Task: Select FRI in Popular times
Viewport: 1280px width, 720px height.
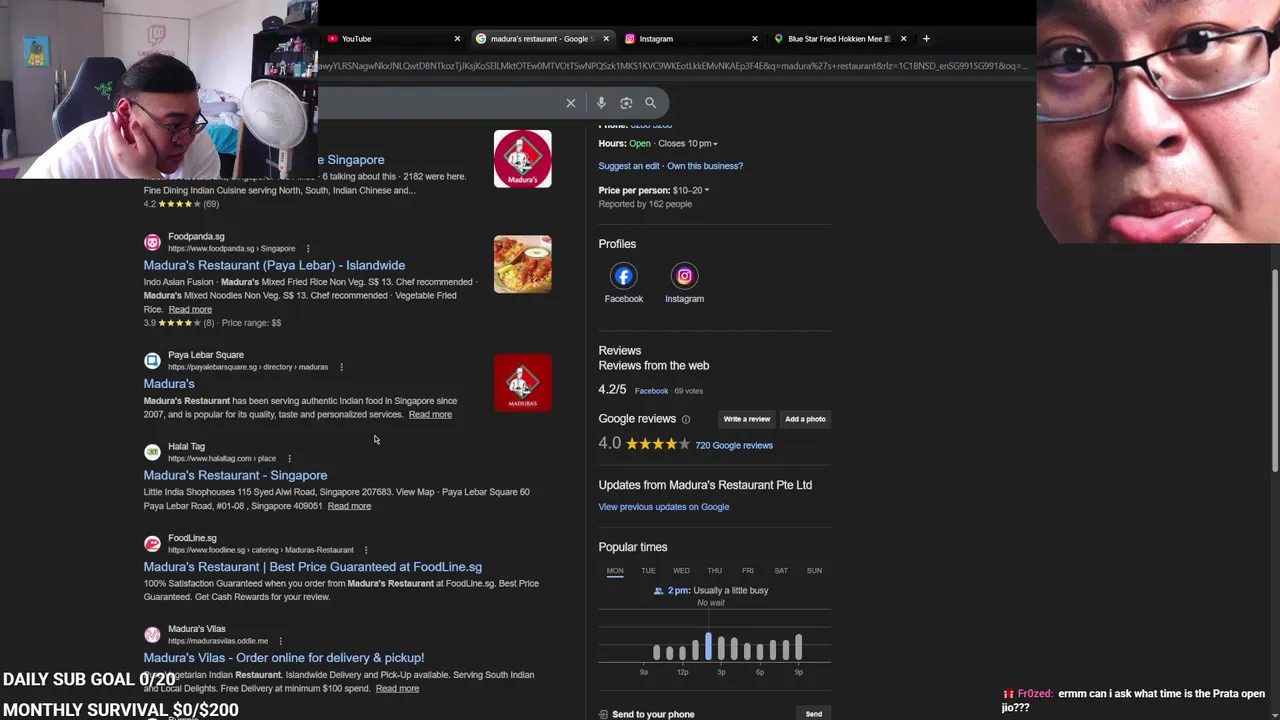Action: [748, 570]
